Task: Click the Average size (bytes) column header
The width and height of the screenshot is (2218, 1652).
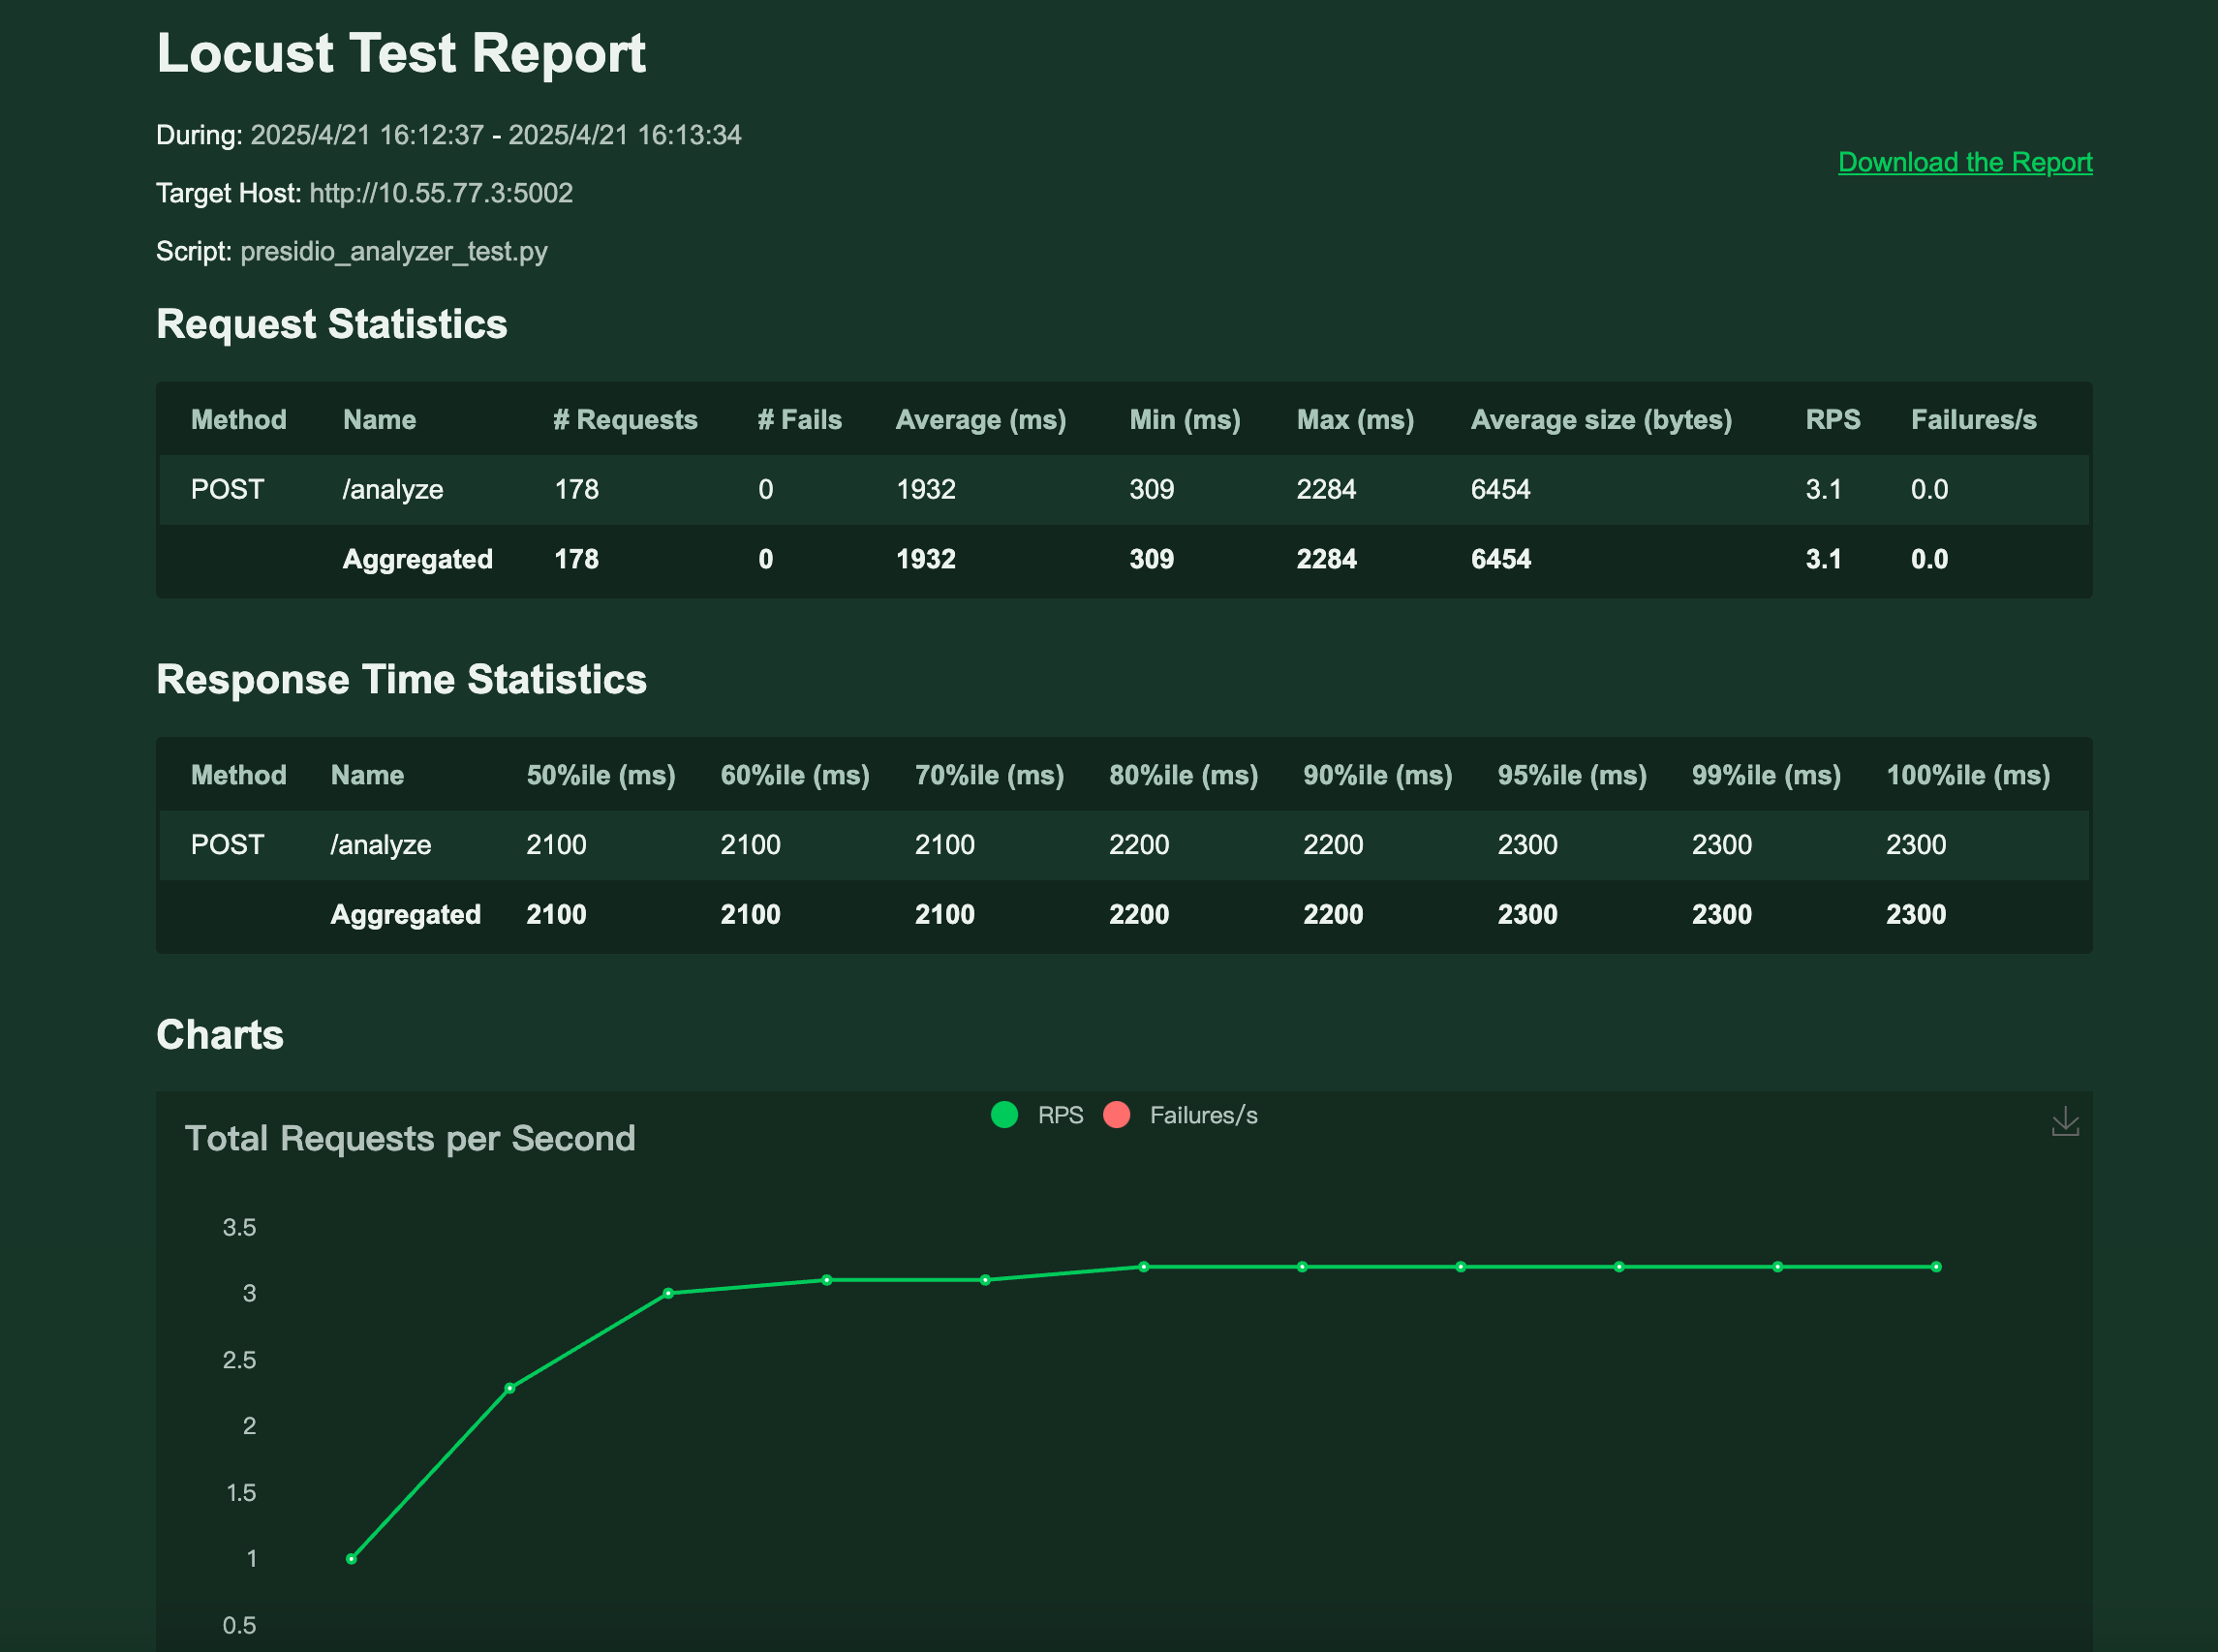Action: (1600, 420)
